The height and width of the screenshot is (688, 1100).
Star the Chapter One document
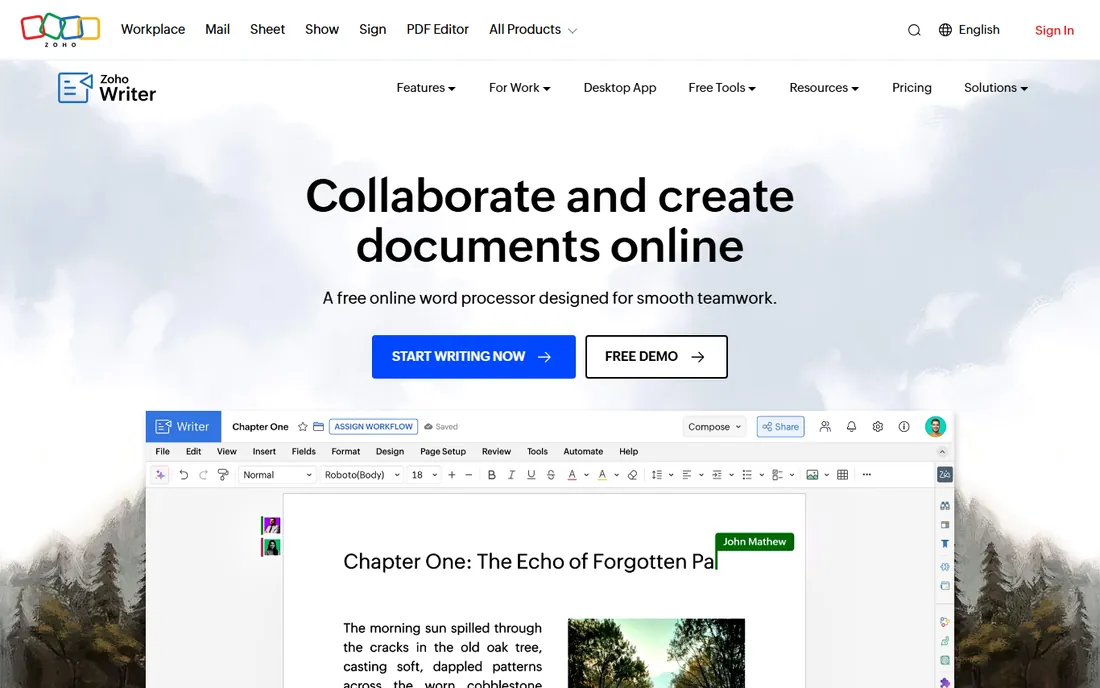click(302, 426)
